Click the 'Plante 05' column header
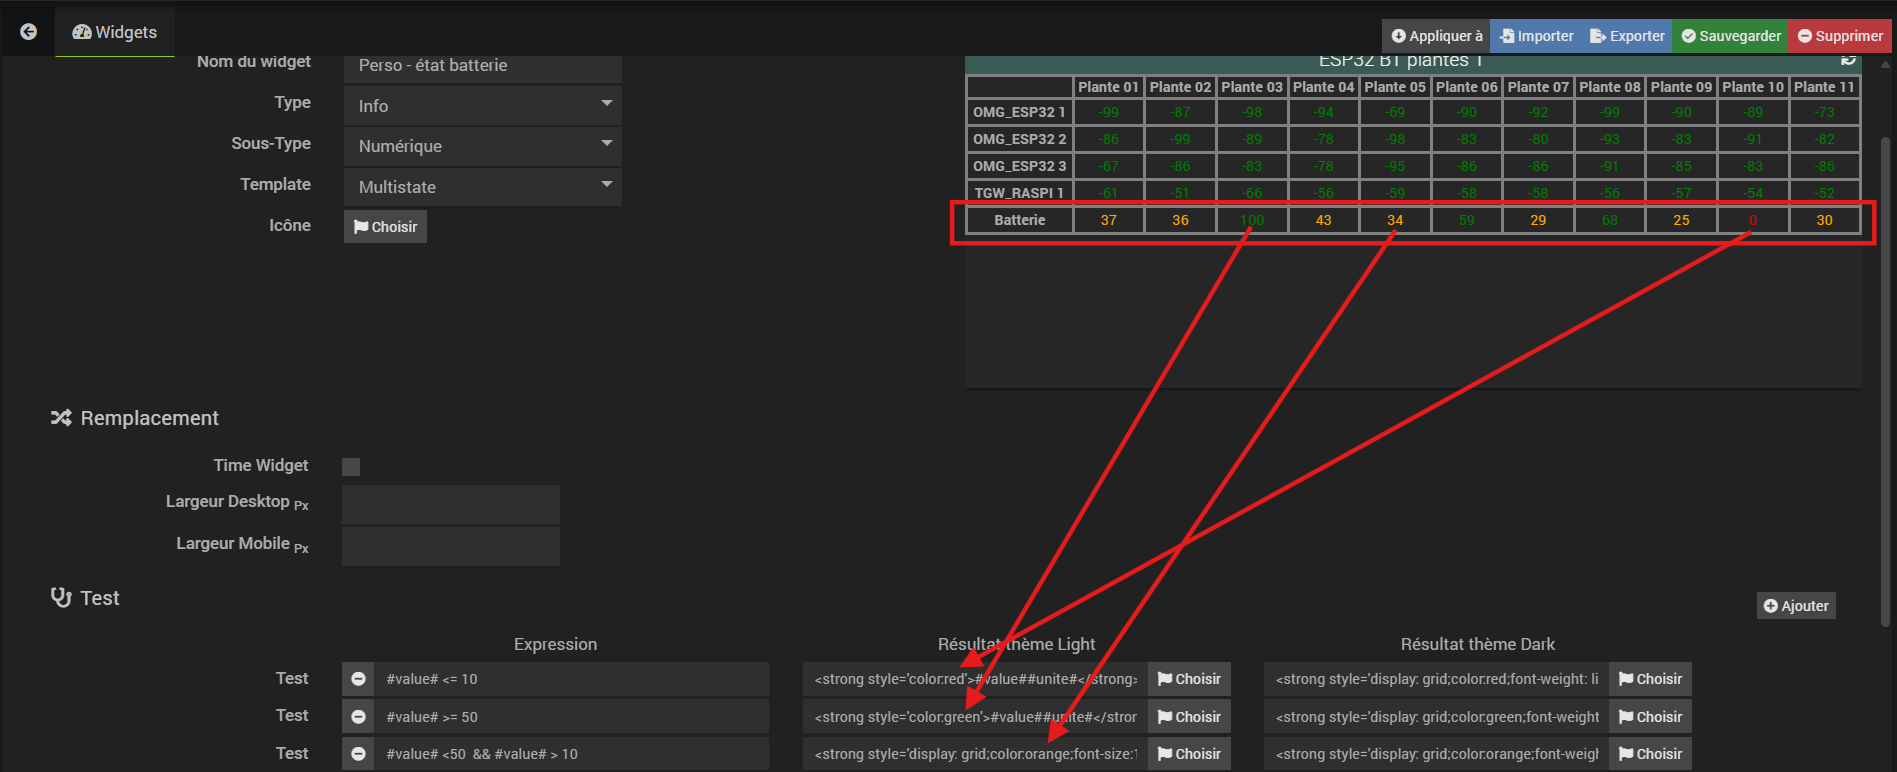The image size is (1897, 772). click(x=1395, y=87)
